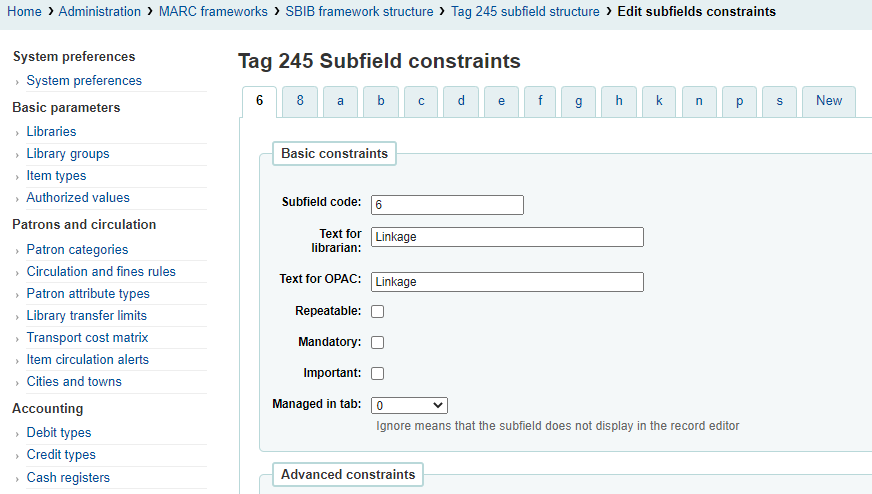The width and height of the screenshot is (872, 494).
Task: Select subfield tab s
Action: click(x=779, y=101)
